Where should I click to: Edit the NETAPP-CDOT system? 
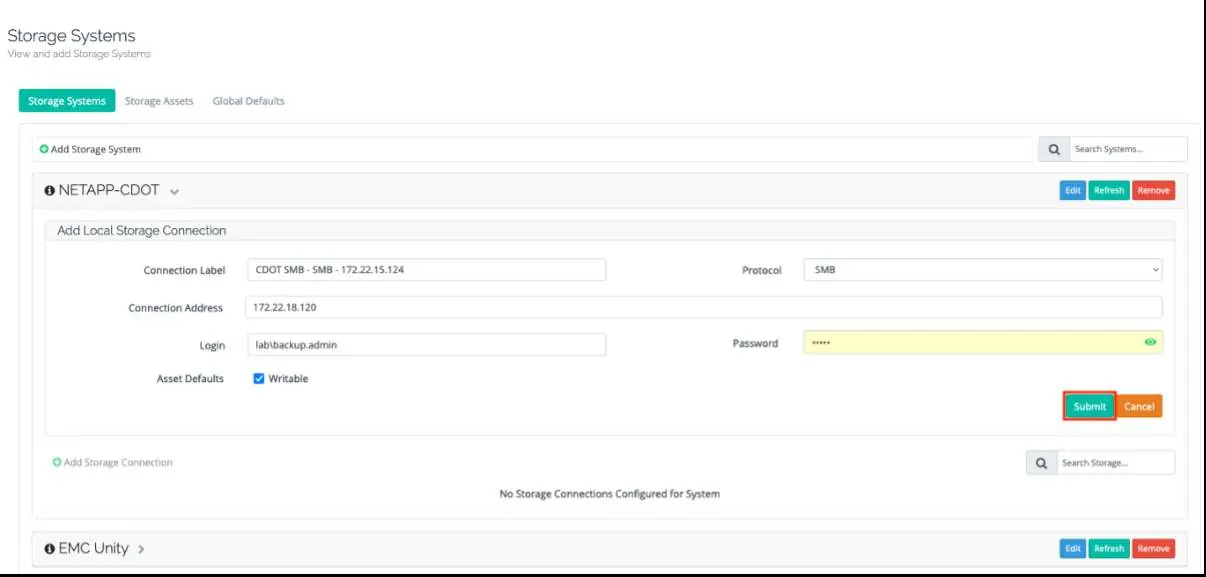1073,190
